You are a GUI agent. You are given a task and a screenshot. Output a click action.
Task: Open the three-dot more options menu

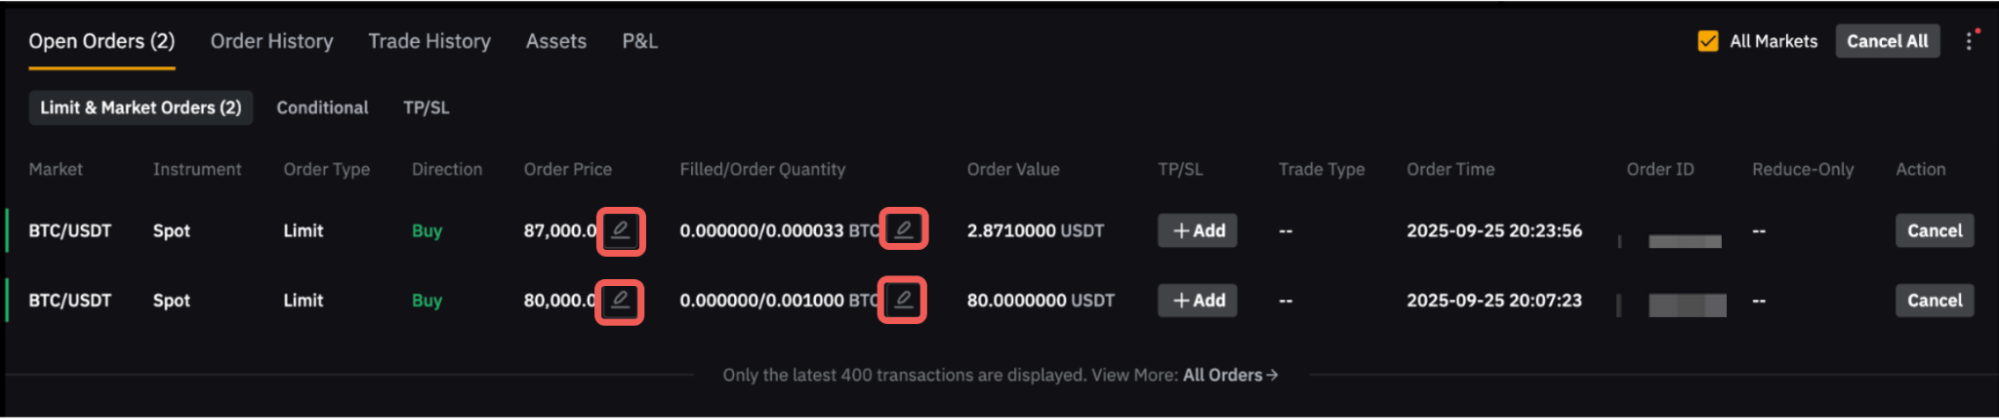click(1969, 41)
